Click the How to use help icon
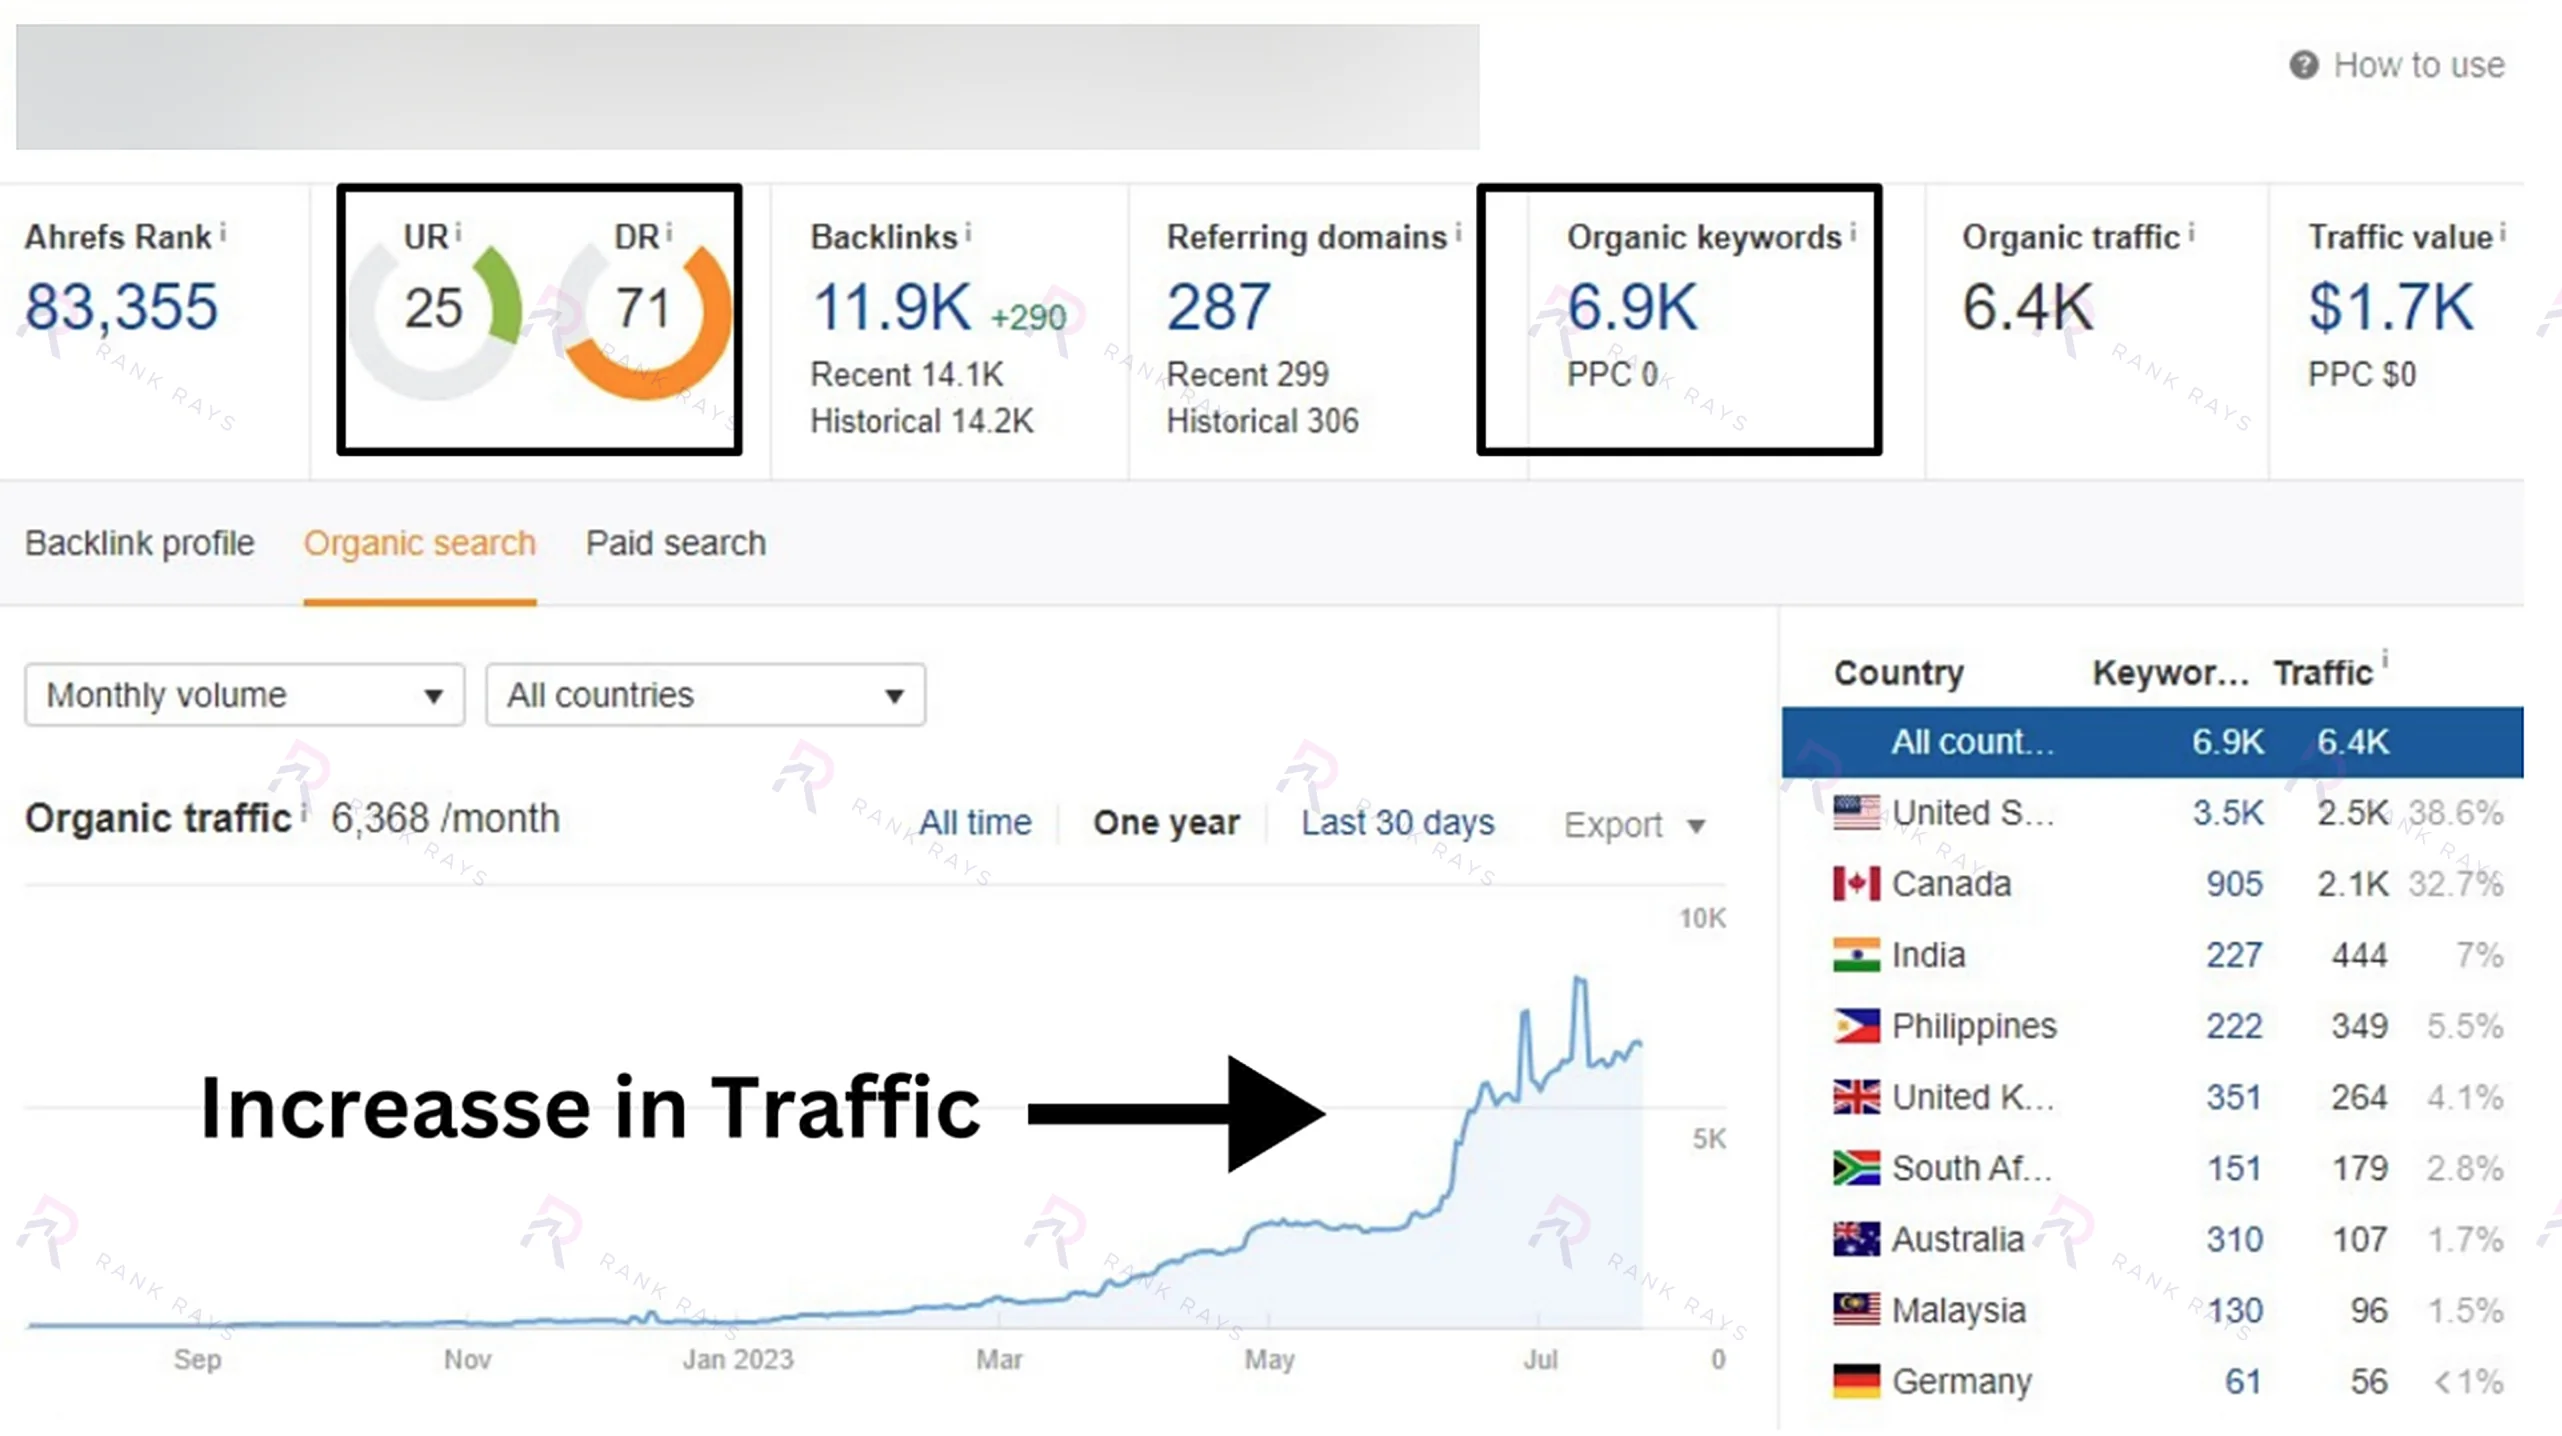This screenshot has width=2562, height=1436. tap(2303, 65)
